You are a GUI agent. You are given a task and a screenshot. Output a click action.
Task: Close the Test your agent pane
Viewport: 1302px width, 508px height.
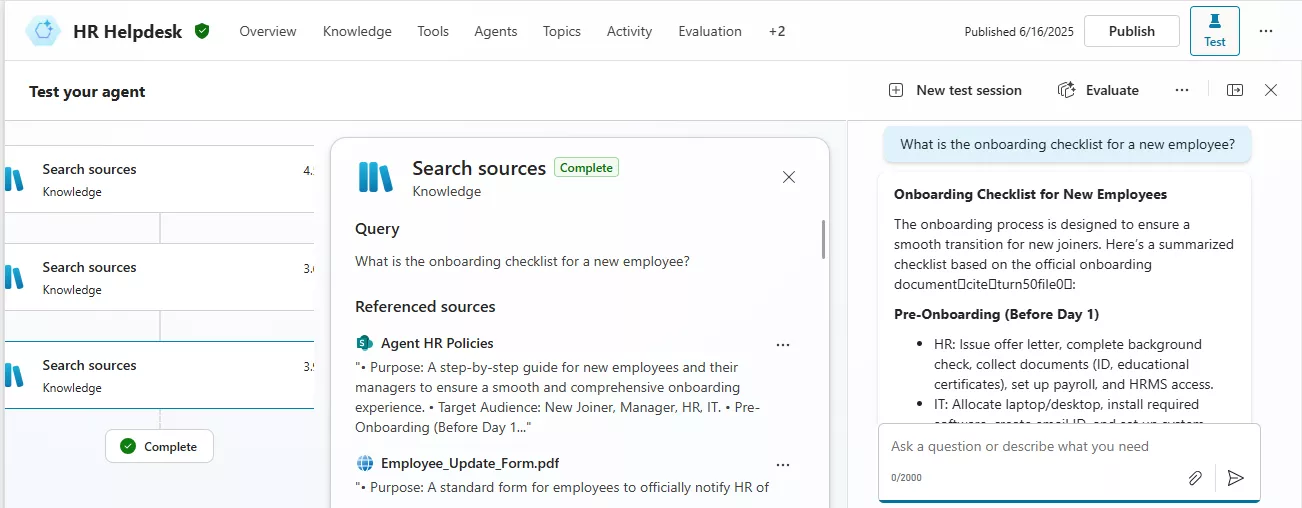point(1271,90)
